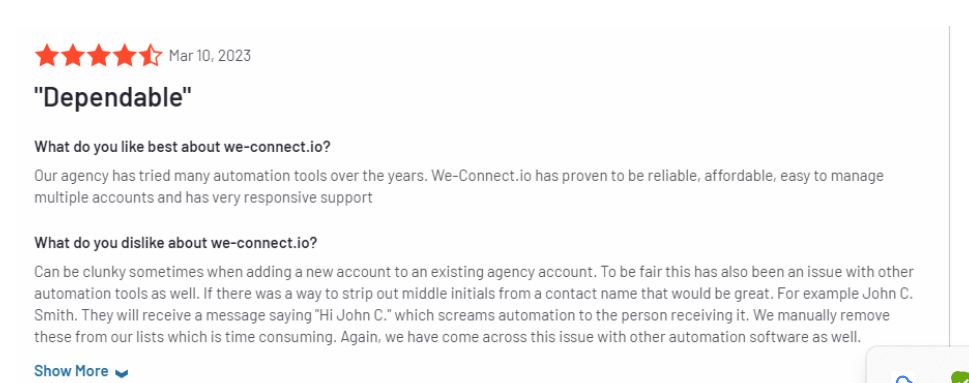Image resolution: width=969 pixels, height=383 pixels.
Task: Click the paragraph about reliable, affordable support
Action: coord(459,187)
